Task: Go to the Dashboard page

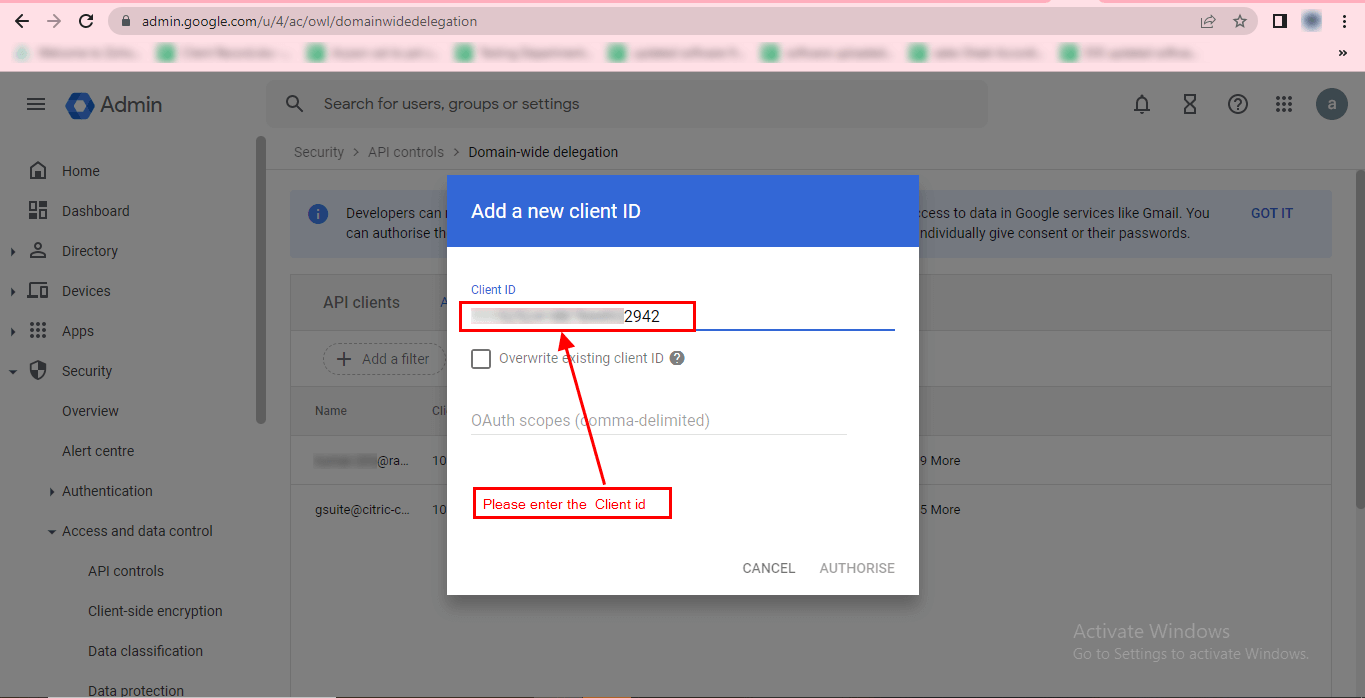Action: (96, 211)
